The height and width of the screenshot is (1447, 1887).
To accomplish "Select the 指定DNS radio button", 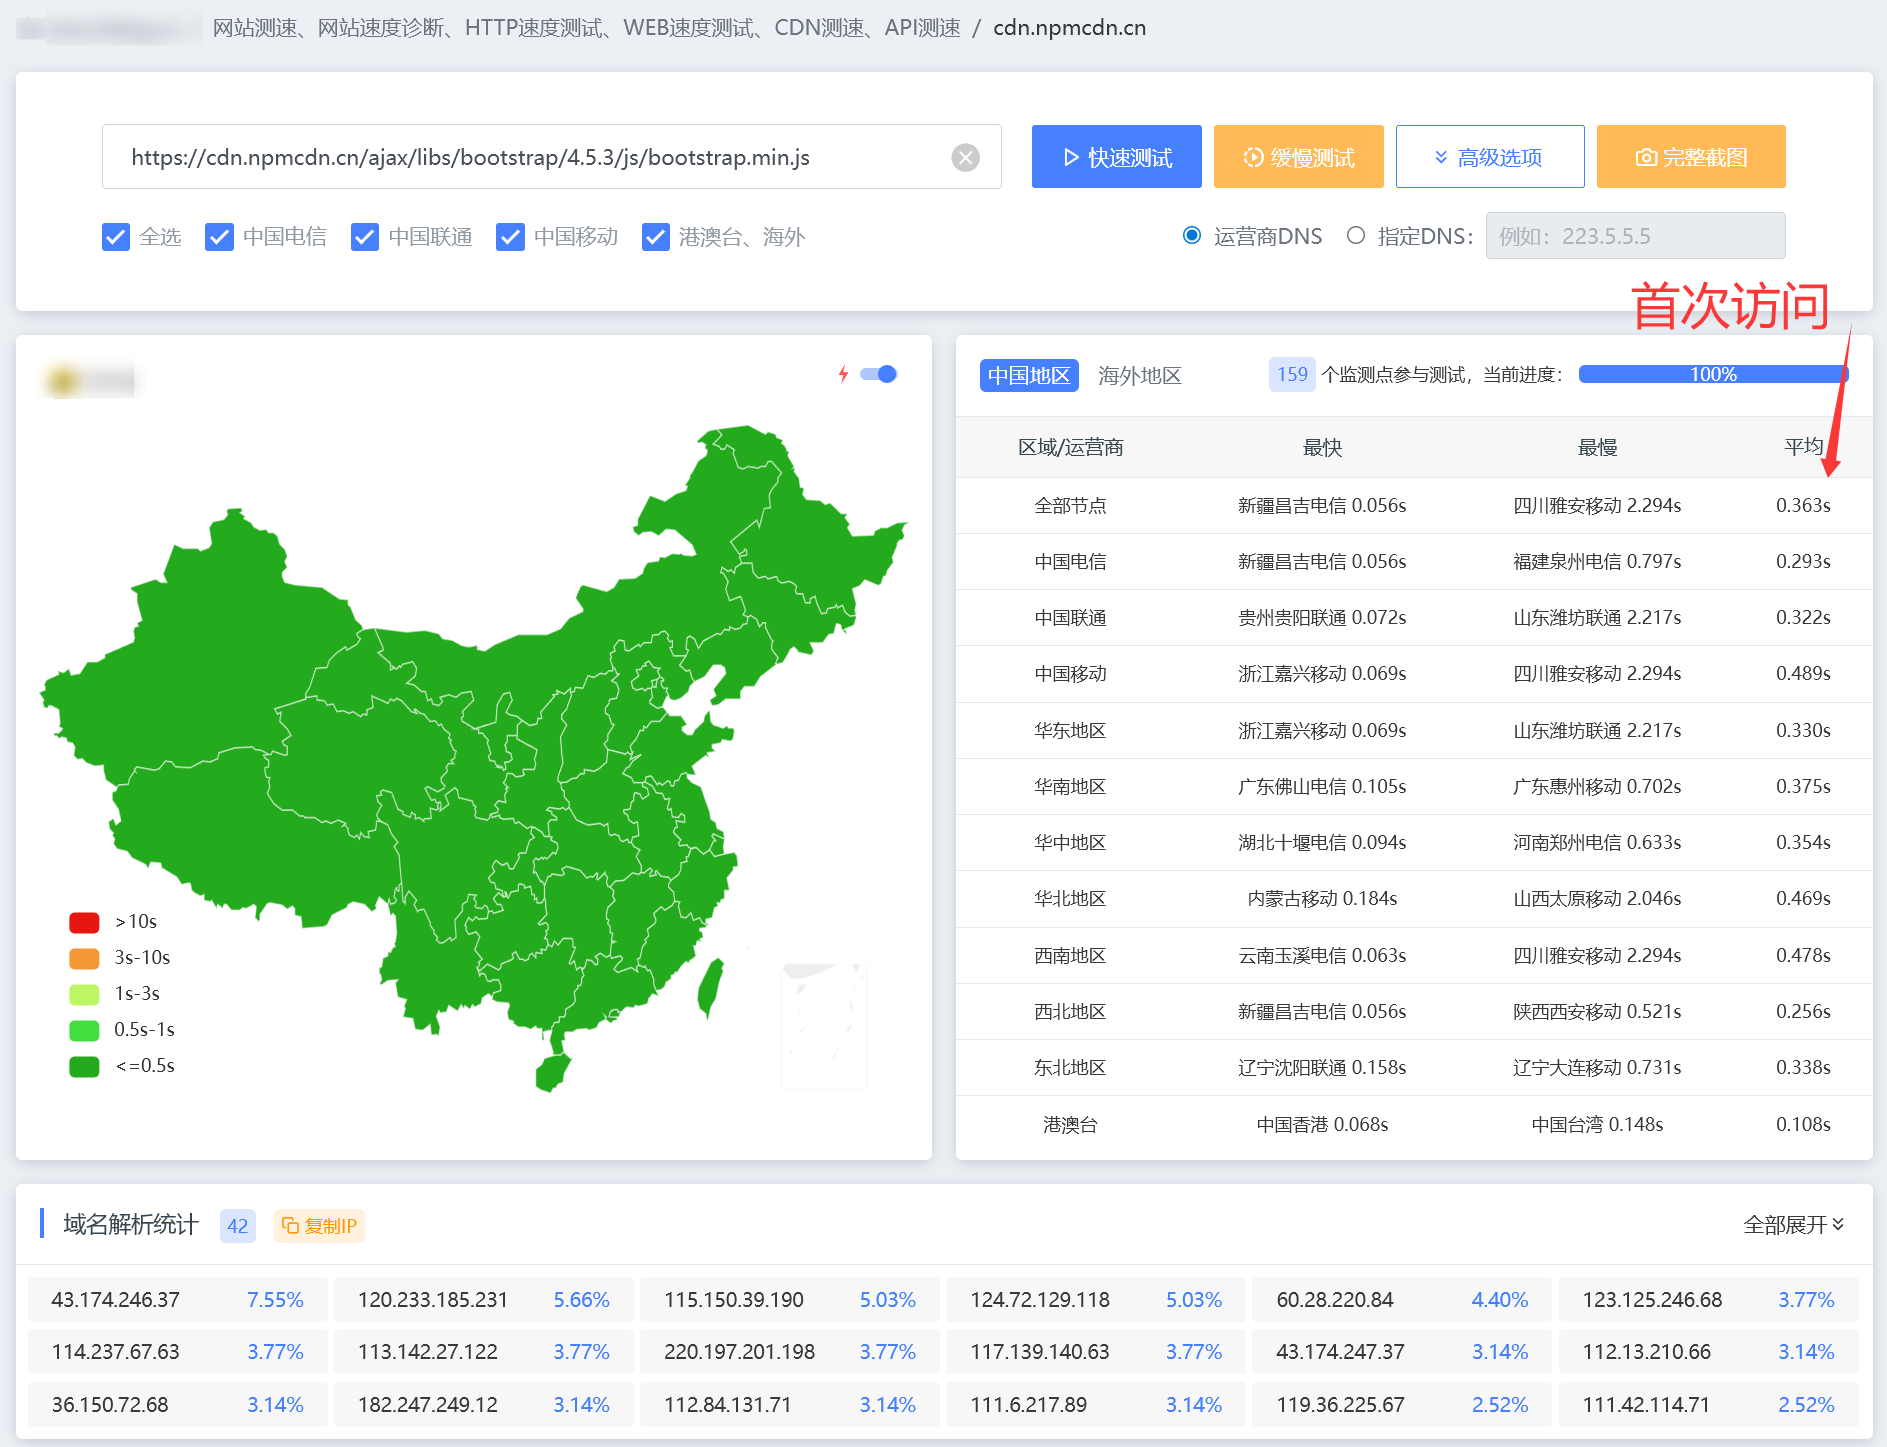I will click(1356, 235).
